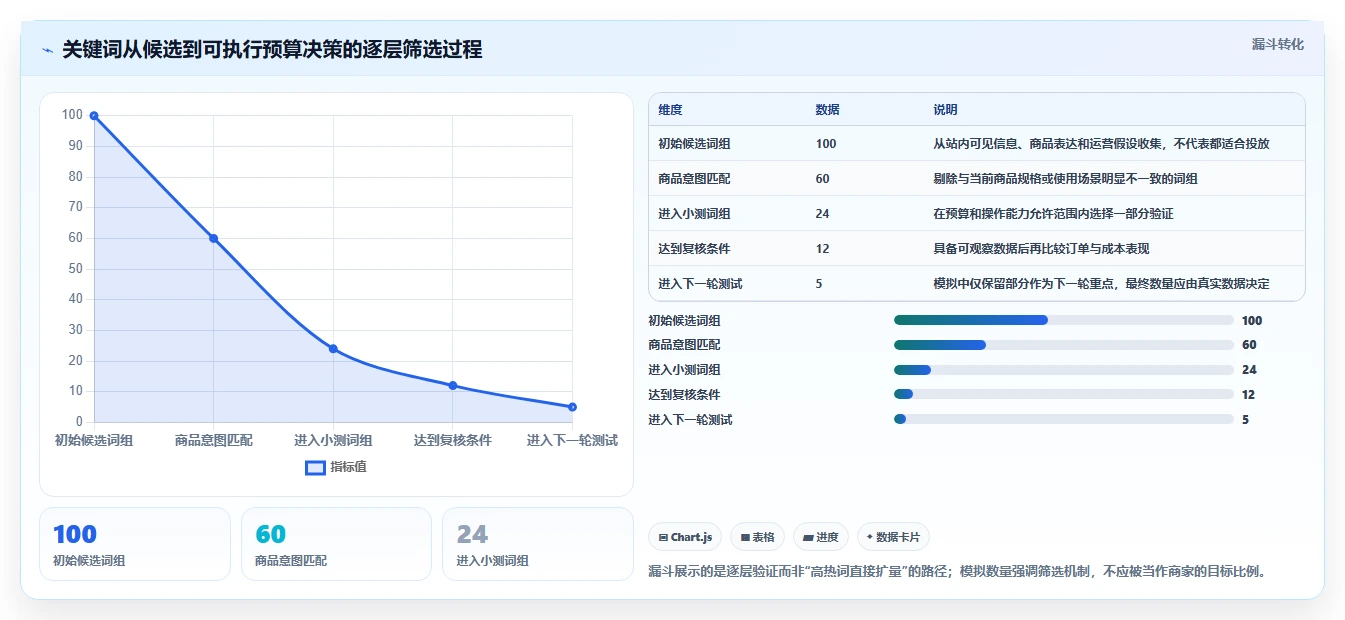Click the 初始候选词组 x-axis label on the chart
This screenshot has height=620, width=1345.
click(94, 440)
